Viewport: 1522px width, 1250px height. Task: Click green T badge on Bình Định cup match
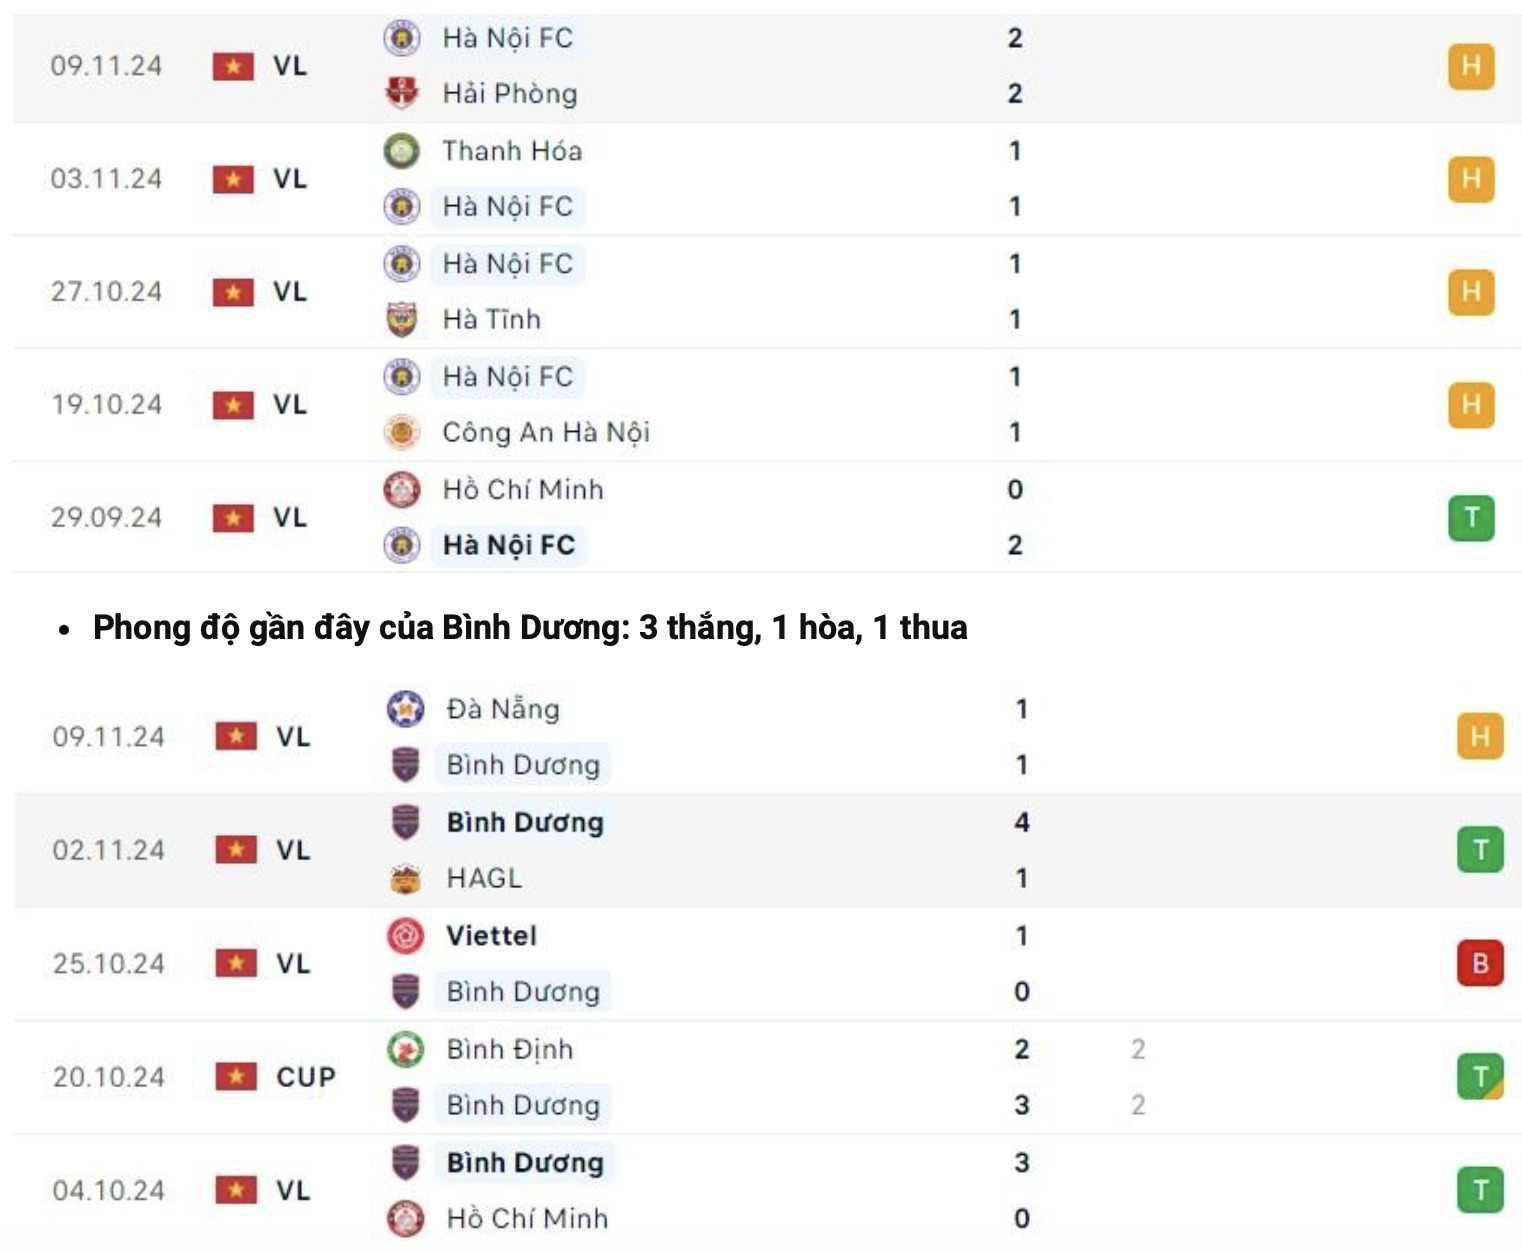coord(1480,1077)
